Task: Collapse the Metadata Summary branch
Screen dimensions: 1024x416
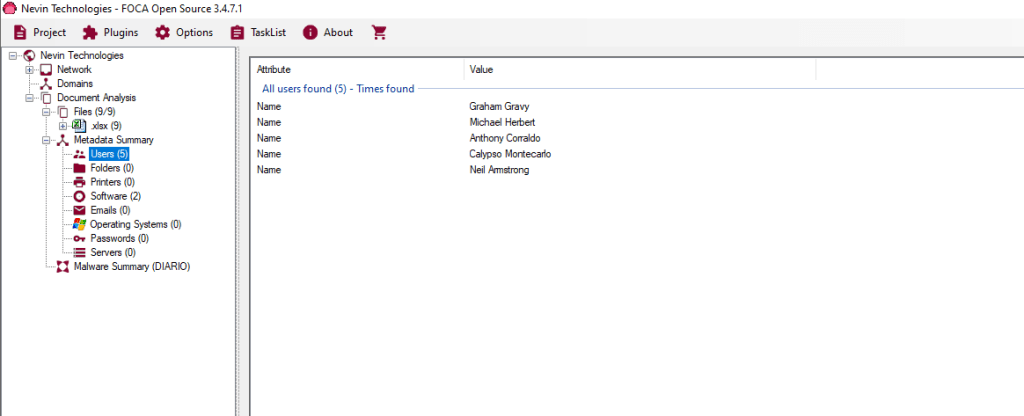Action: (47, 140)
